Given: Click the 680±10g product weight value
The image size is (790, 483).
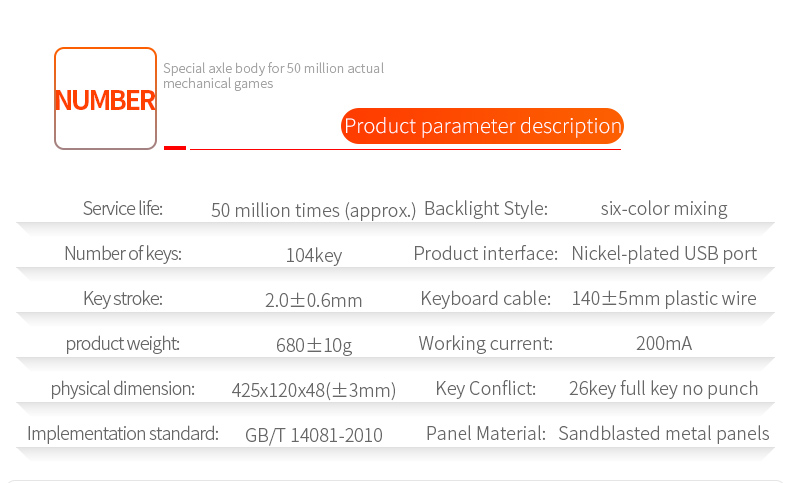Looking at the screenshot, I should [314, 345].
